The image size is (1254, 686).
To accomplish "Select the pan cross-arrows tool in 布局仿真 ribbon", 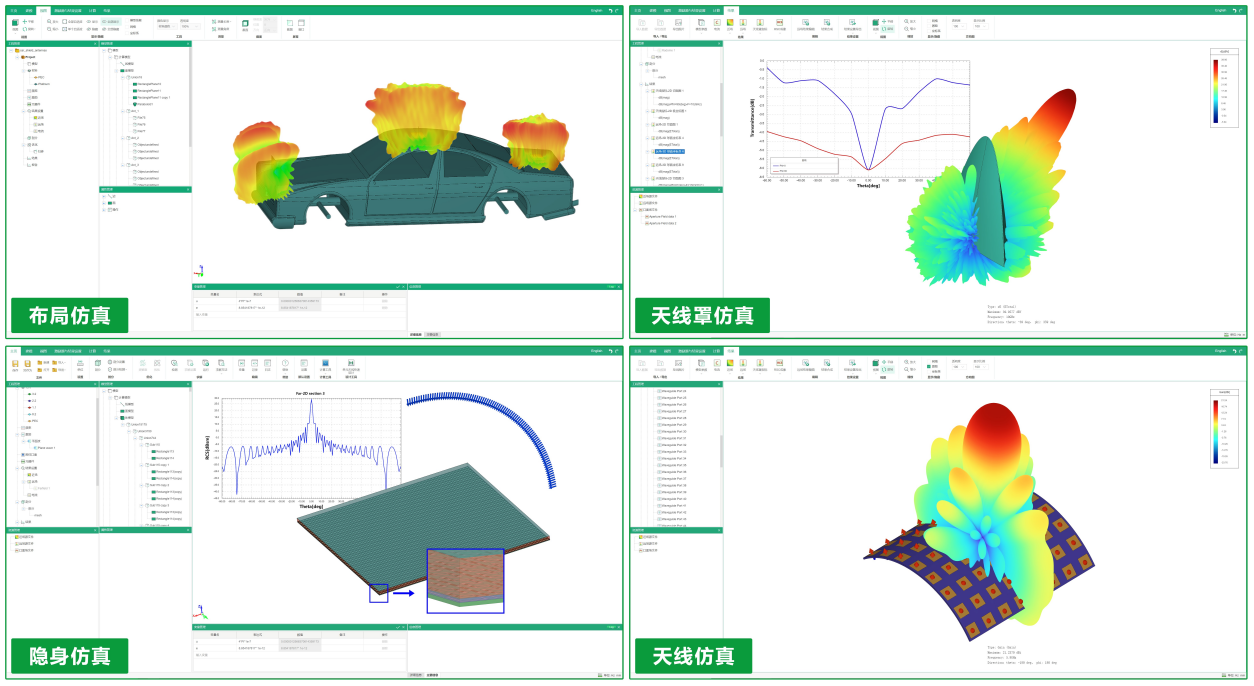I will 26,21.
